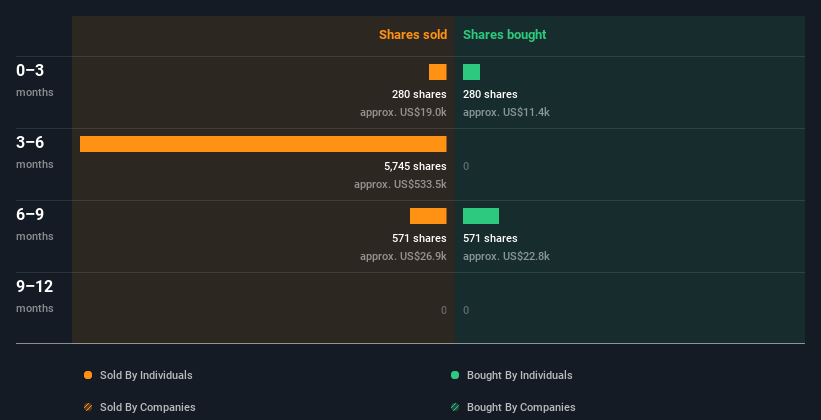Select the 6–9 months orange sold bar
This screenshot has width=821, height=420.
[x=428, y=216]
